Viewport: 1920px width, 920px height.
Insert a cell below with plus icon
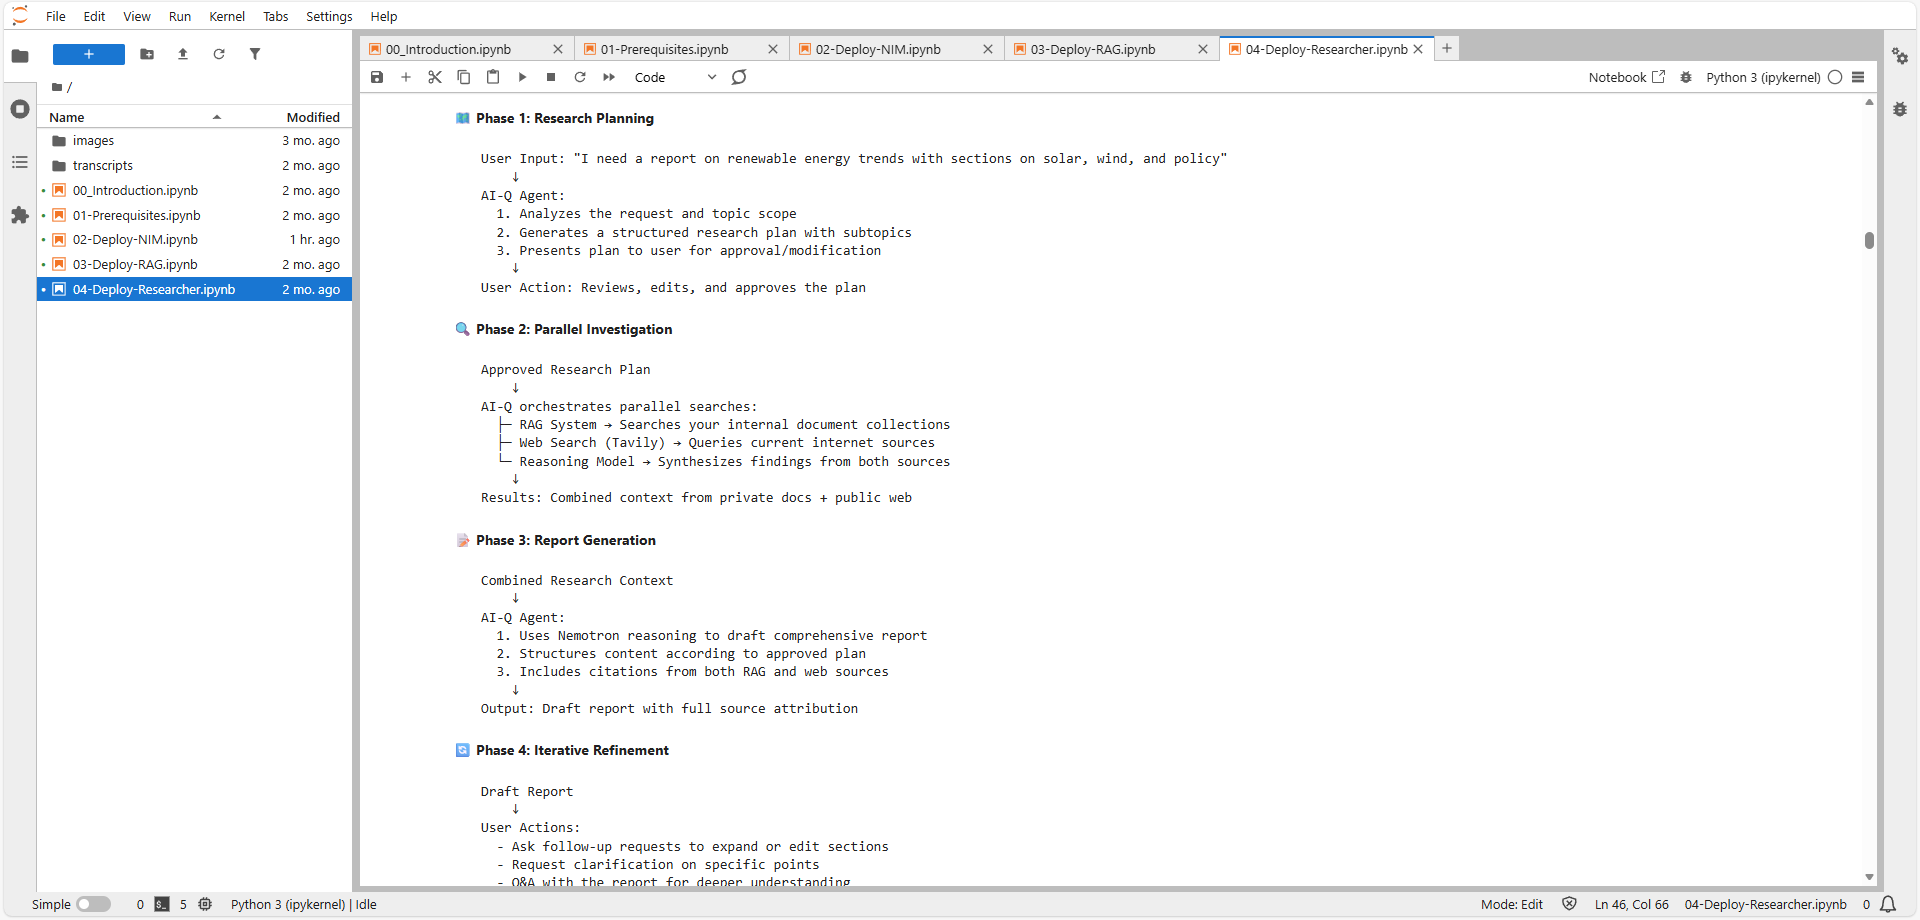[x=406, y=77]
